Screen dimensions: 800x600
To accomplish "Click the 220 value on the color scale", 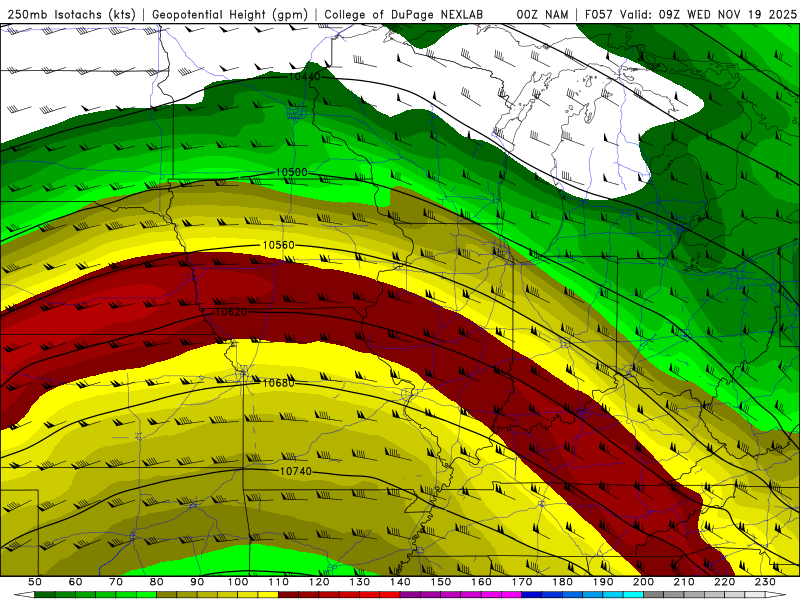I will click(x=724, y=582).
